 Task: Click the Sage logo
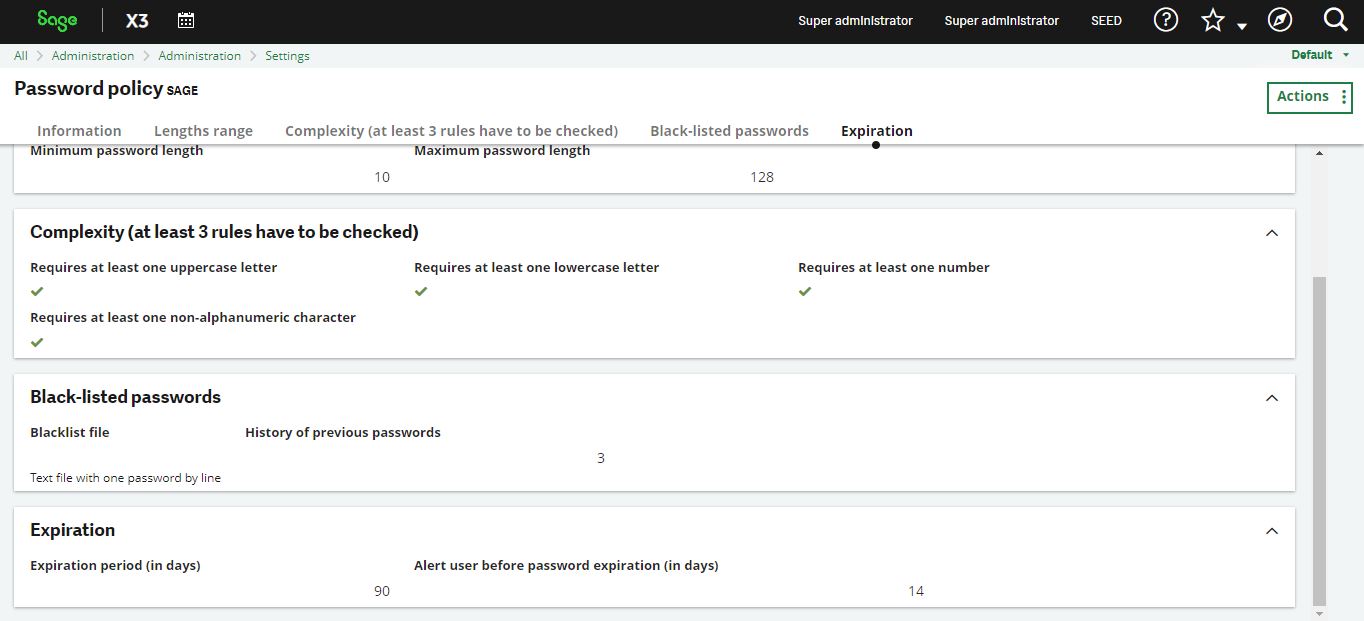click(x=57, y=20)
